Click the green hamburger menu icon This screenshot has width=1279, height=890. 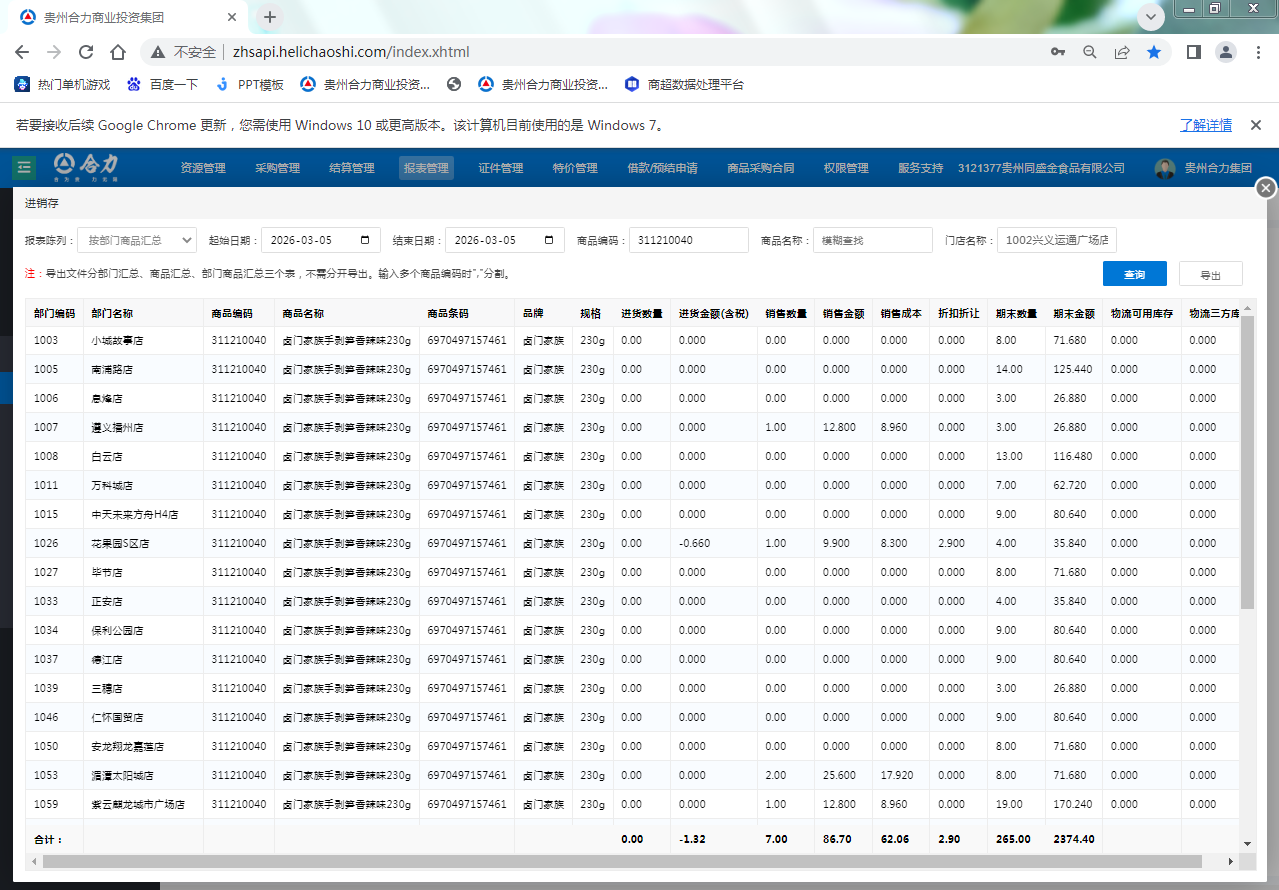pyautogui.click(x=25, y=167)
